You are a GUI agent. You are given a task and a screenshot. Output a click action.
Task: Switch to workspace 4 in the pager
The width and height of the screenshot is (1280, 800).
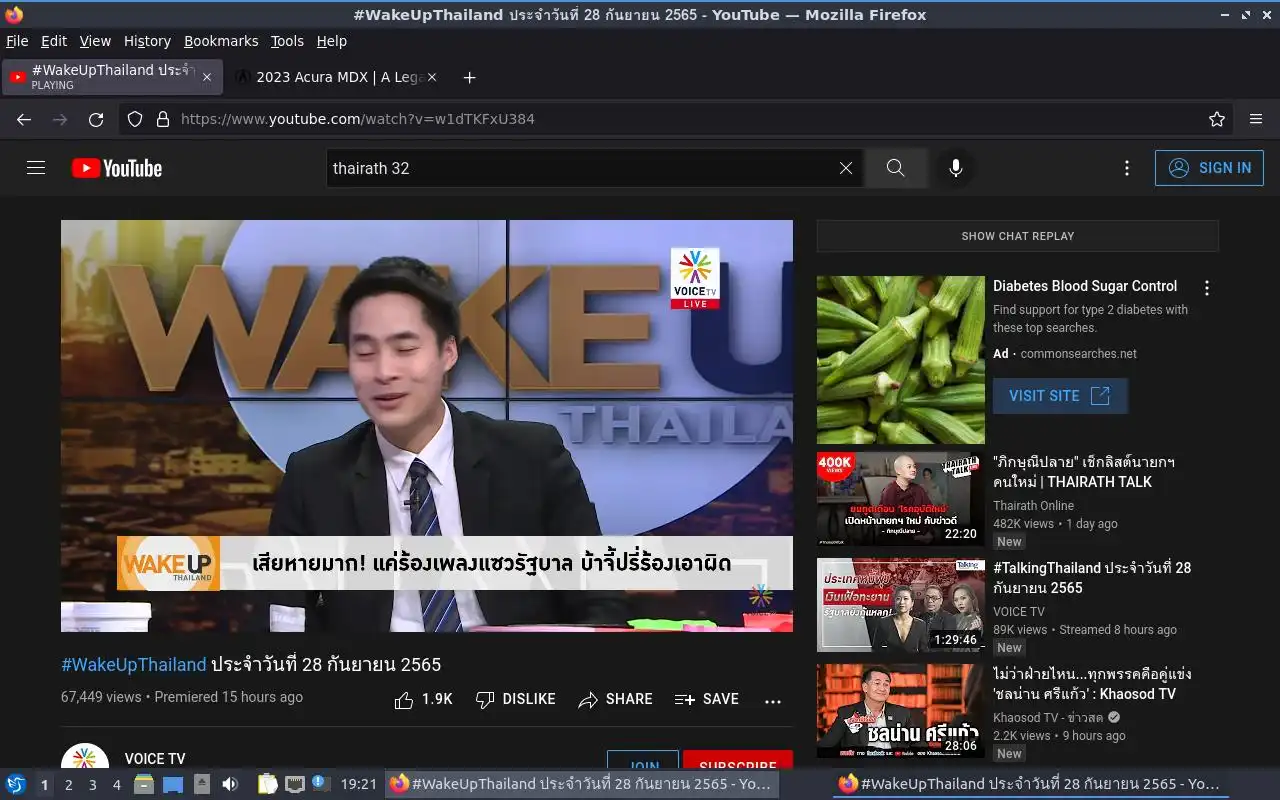point(116,785)
